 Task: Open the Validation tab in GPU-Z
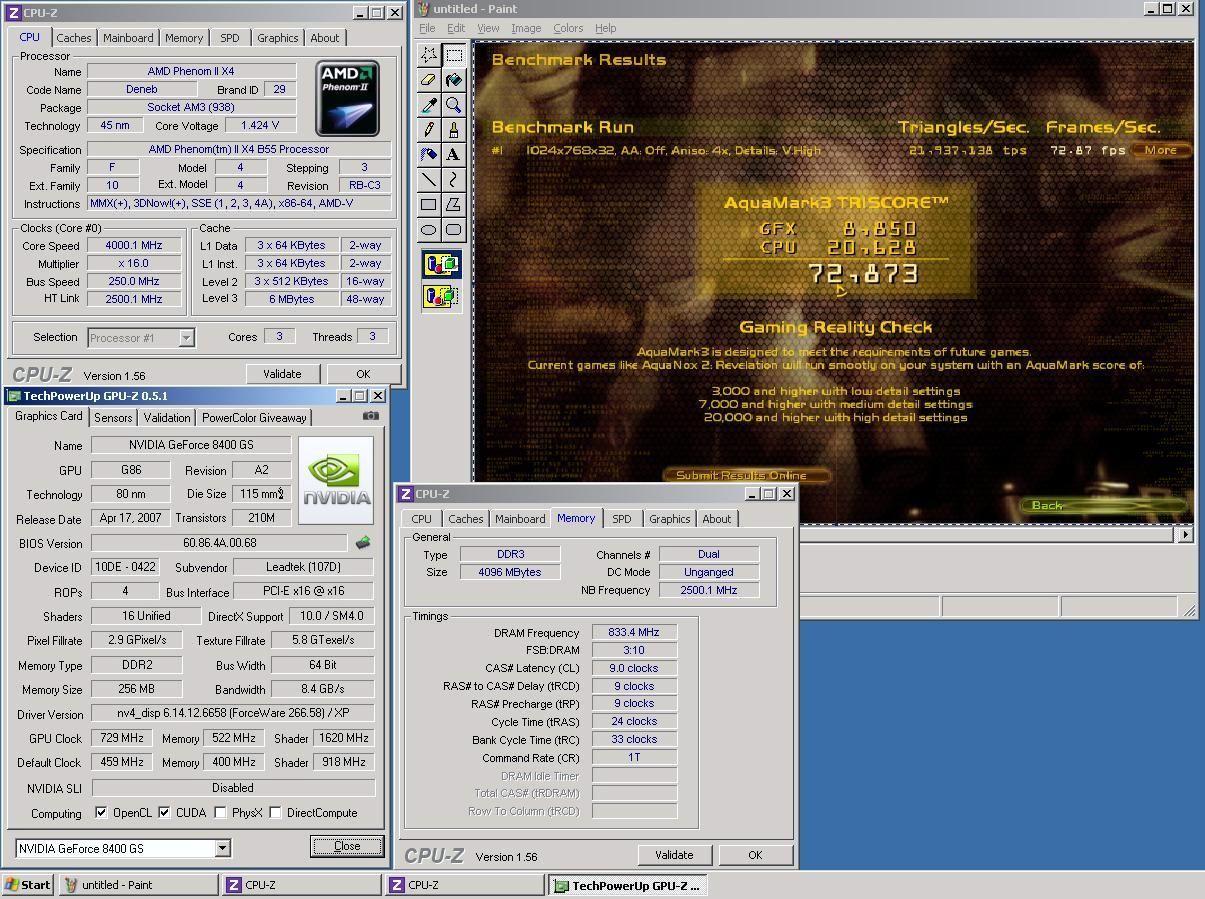click(x=167, y=418)
